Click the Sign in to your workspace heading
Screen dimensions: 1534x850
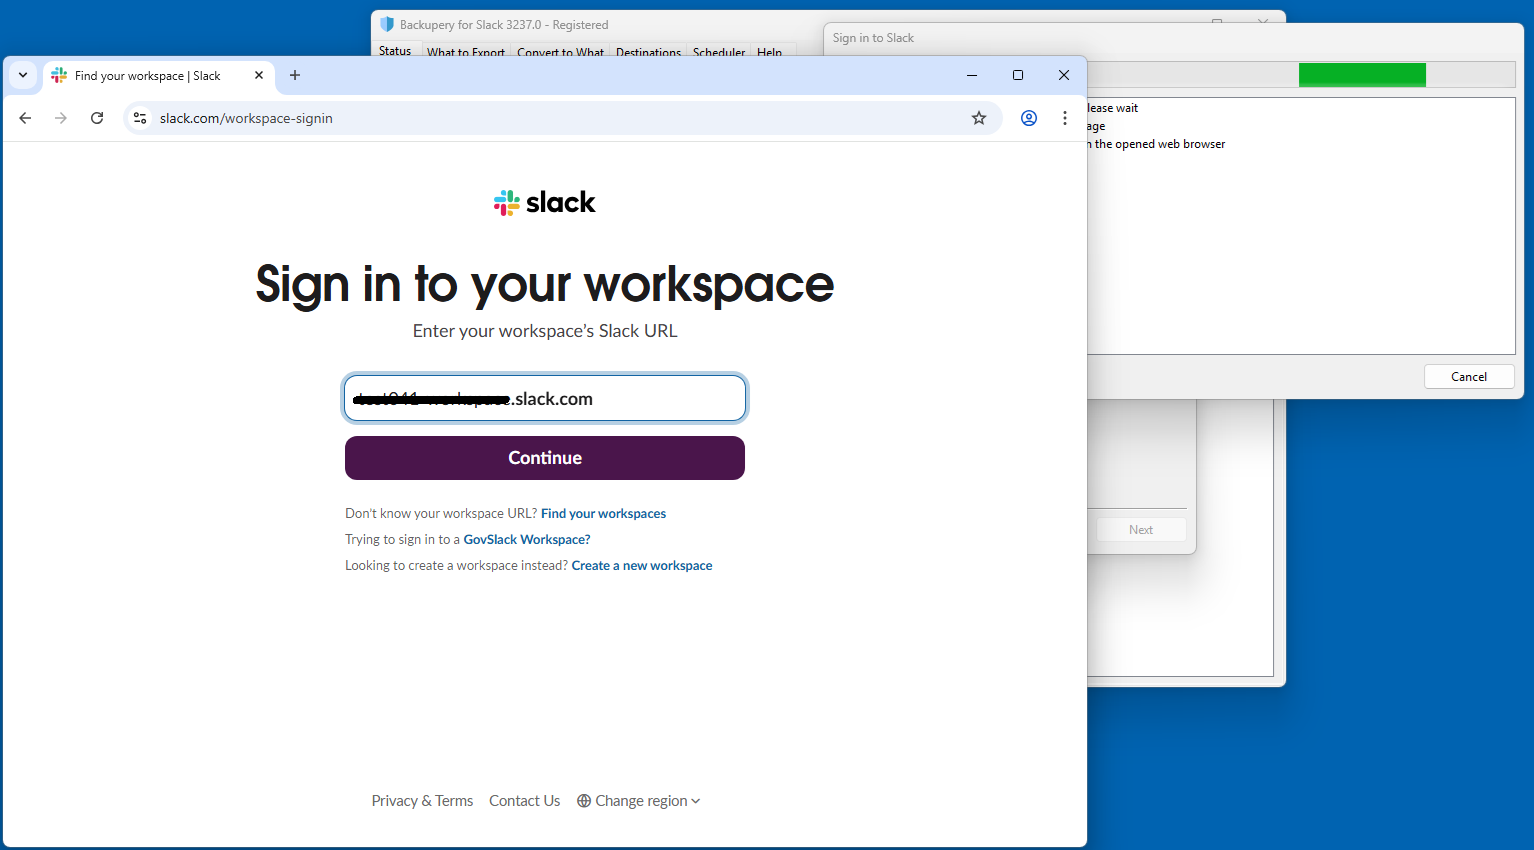pos(545,284)
